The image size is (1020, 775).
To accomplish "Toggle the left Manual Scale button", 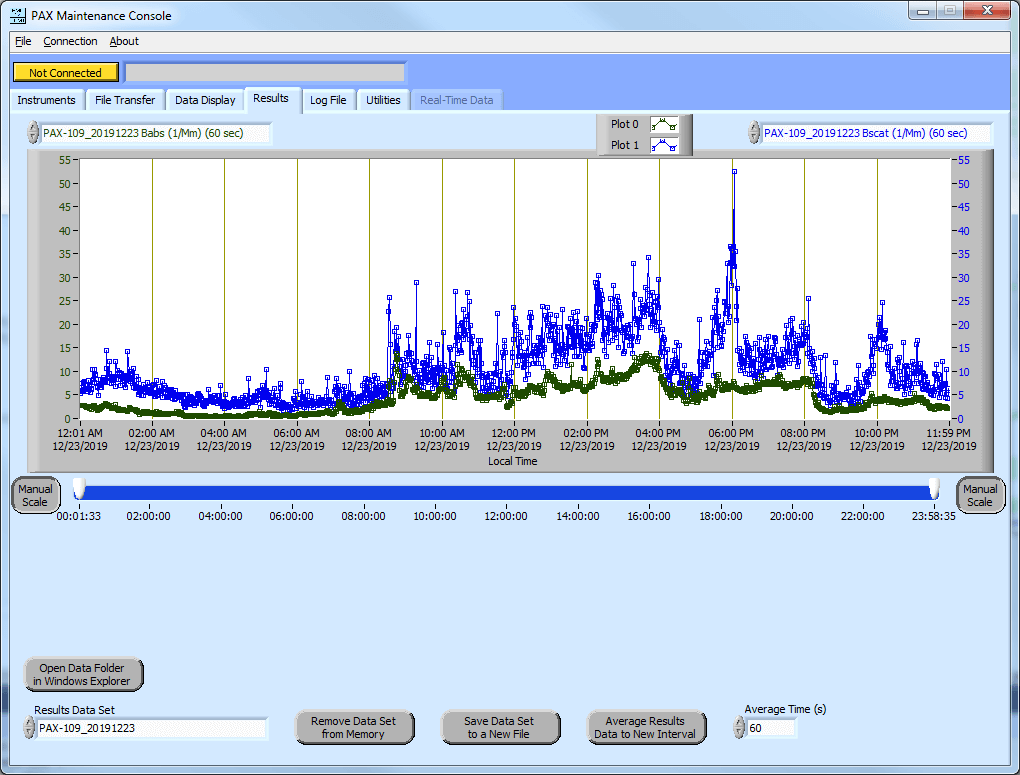I will click(x=36, y=495).
